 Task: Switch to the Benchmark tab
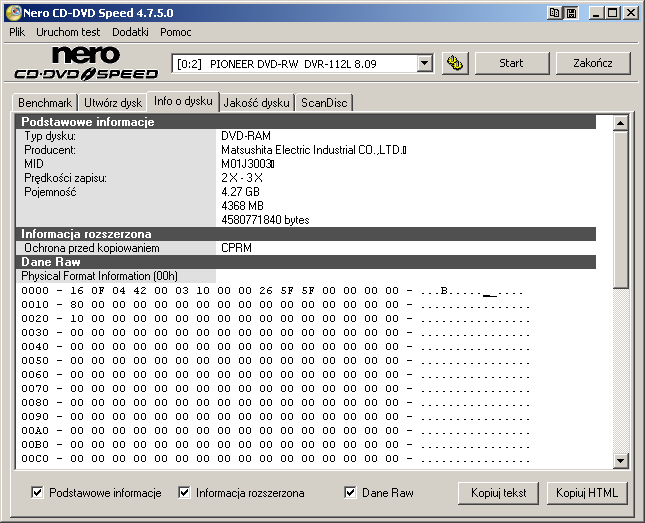tap(45, 102)
